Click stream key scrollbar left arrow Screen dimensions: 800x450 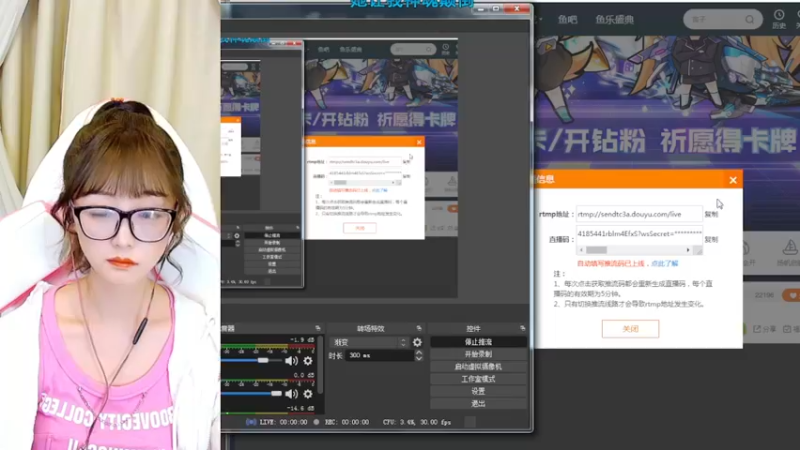581,250
